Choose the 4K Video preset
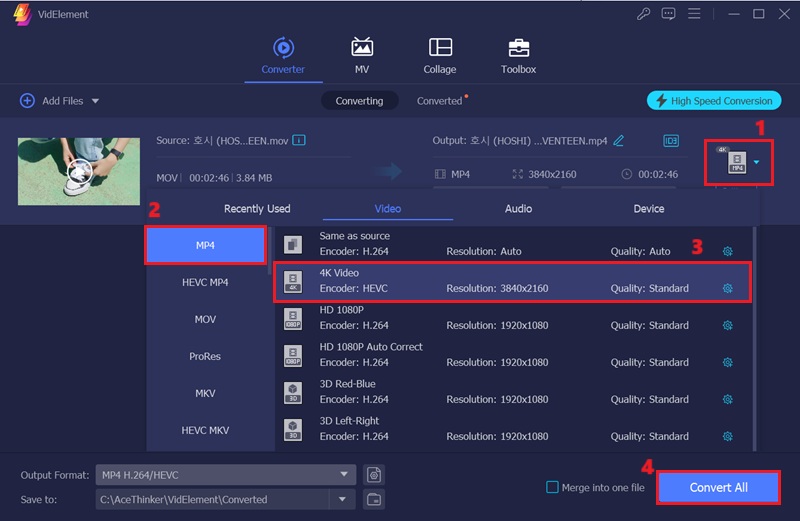800x521 pixels. (512, 282)
